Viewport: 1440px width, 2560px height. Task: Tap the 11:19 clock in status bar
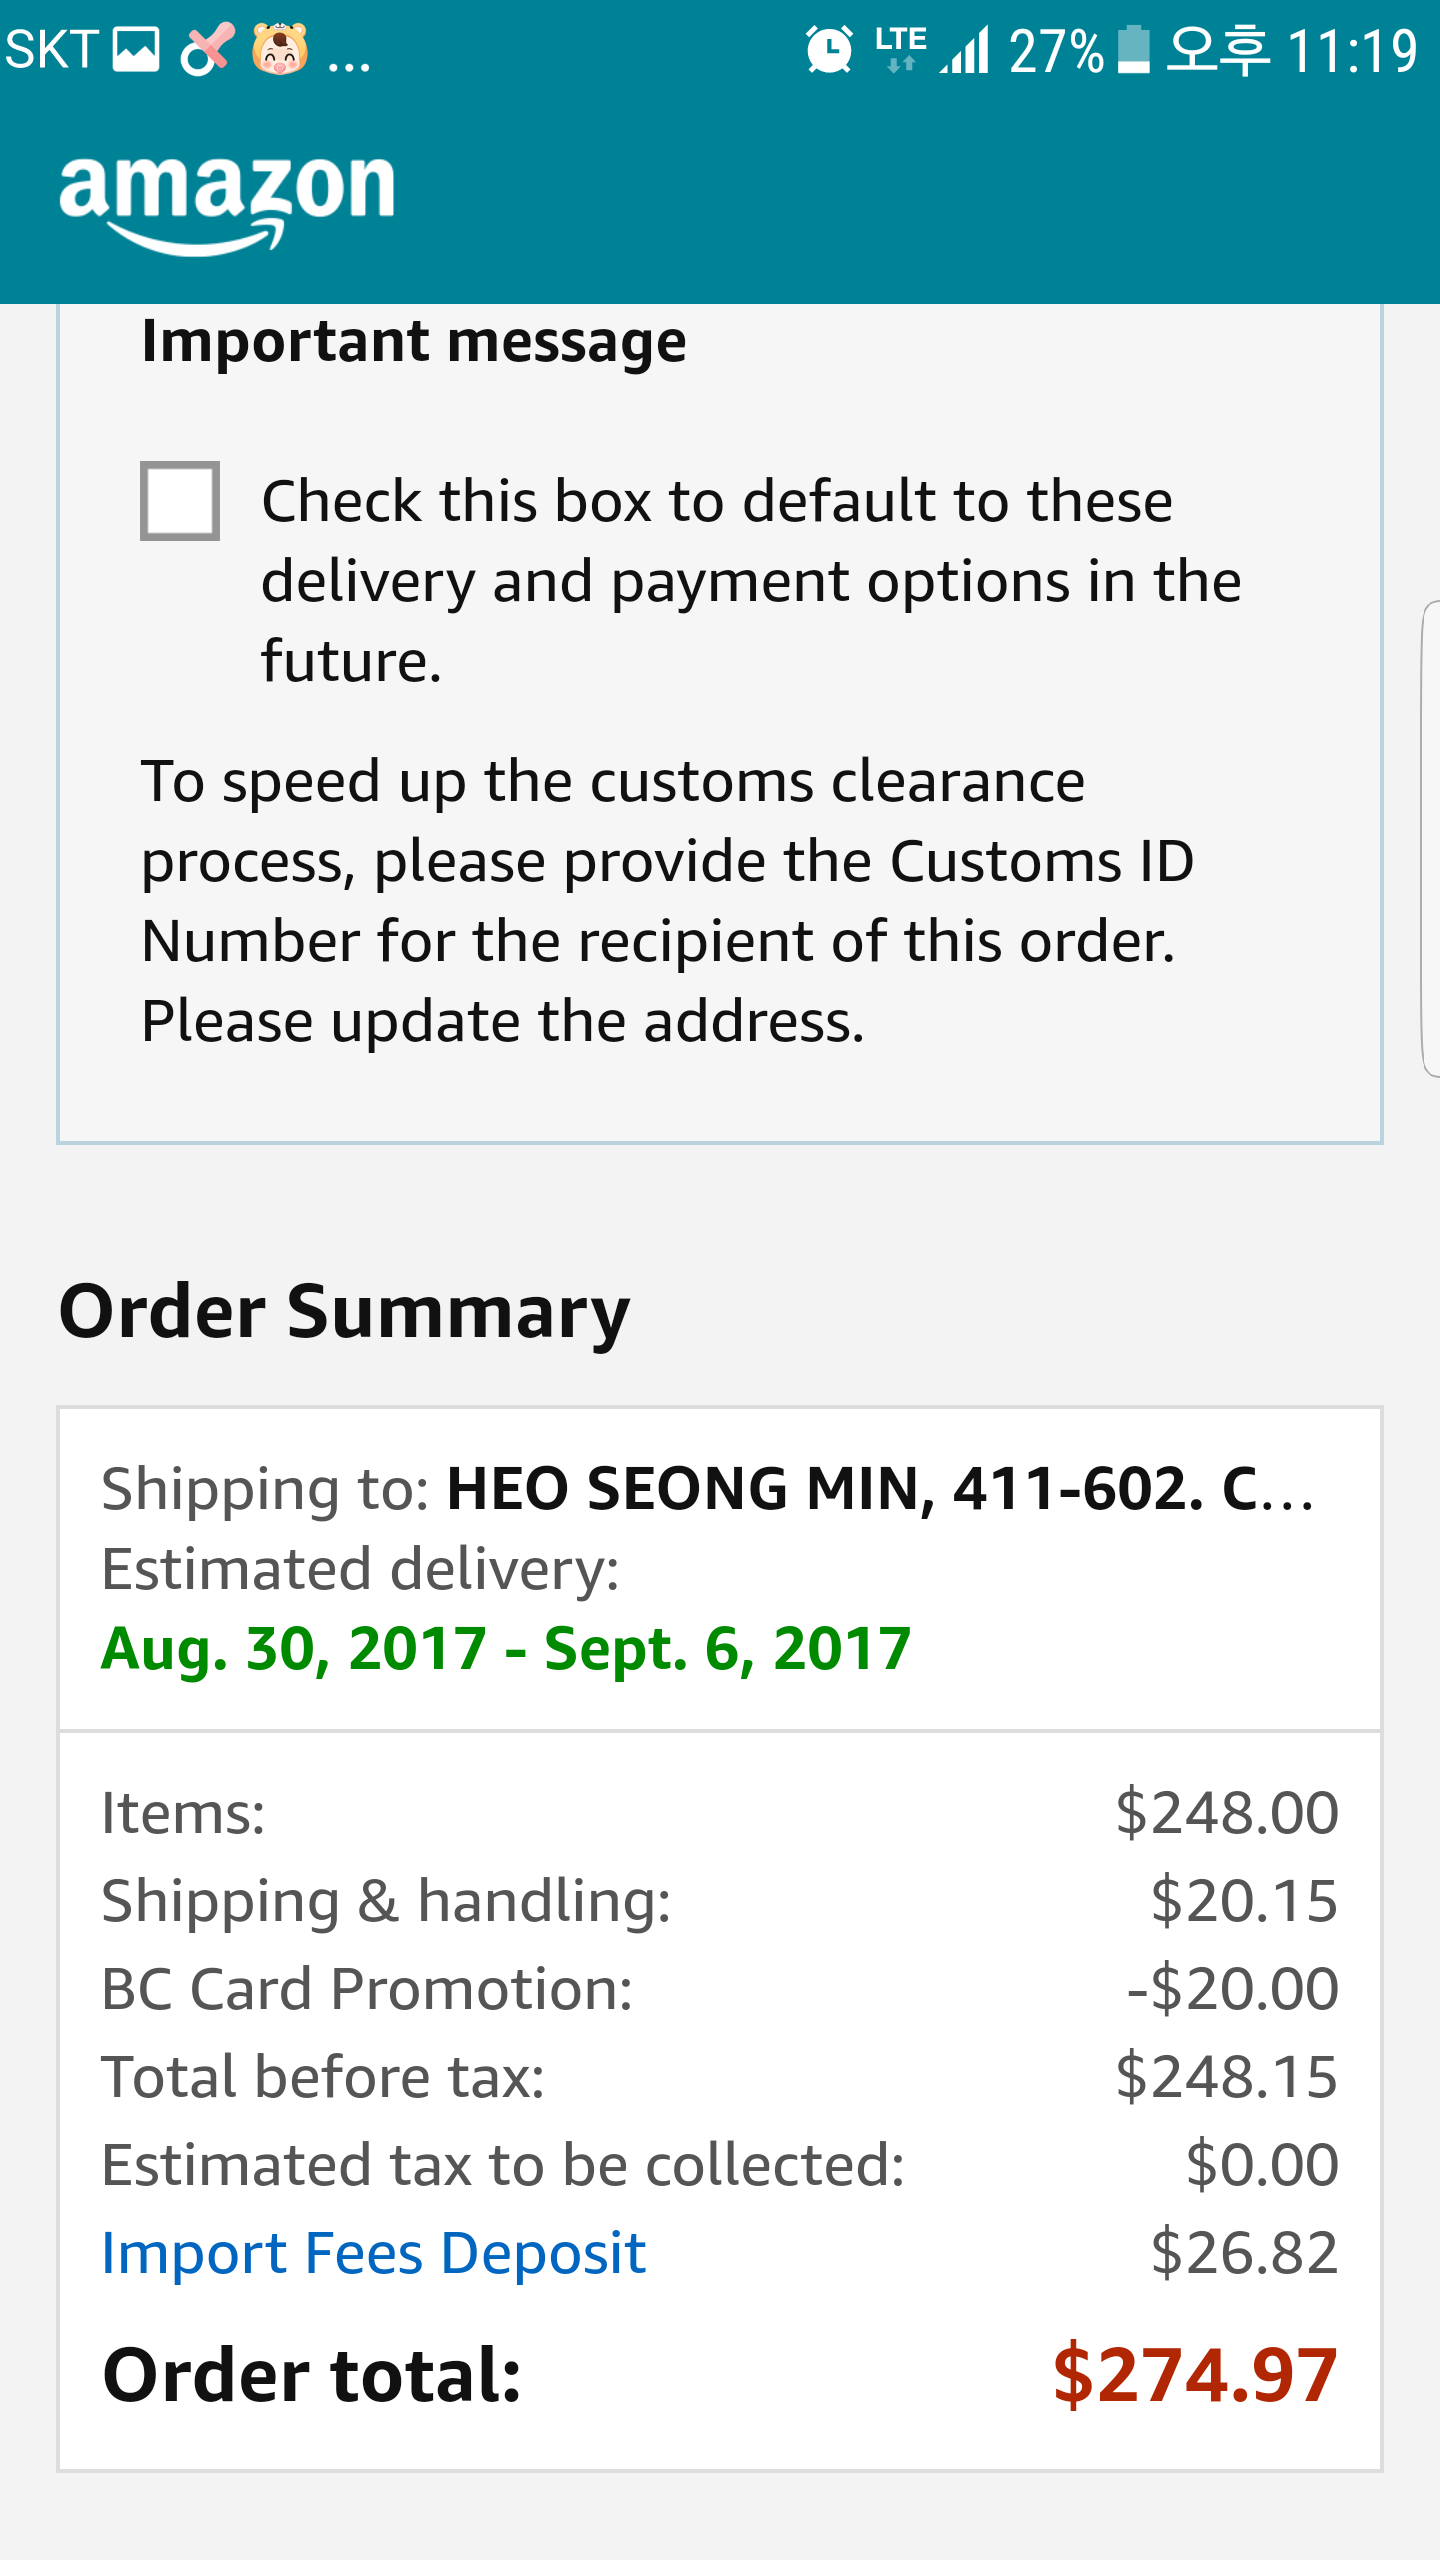pyautogui.click(x=1352, y=50)
